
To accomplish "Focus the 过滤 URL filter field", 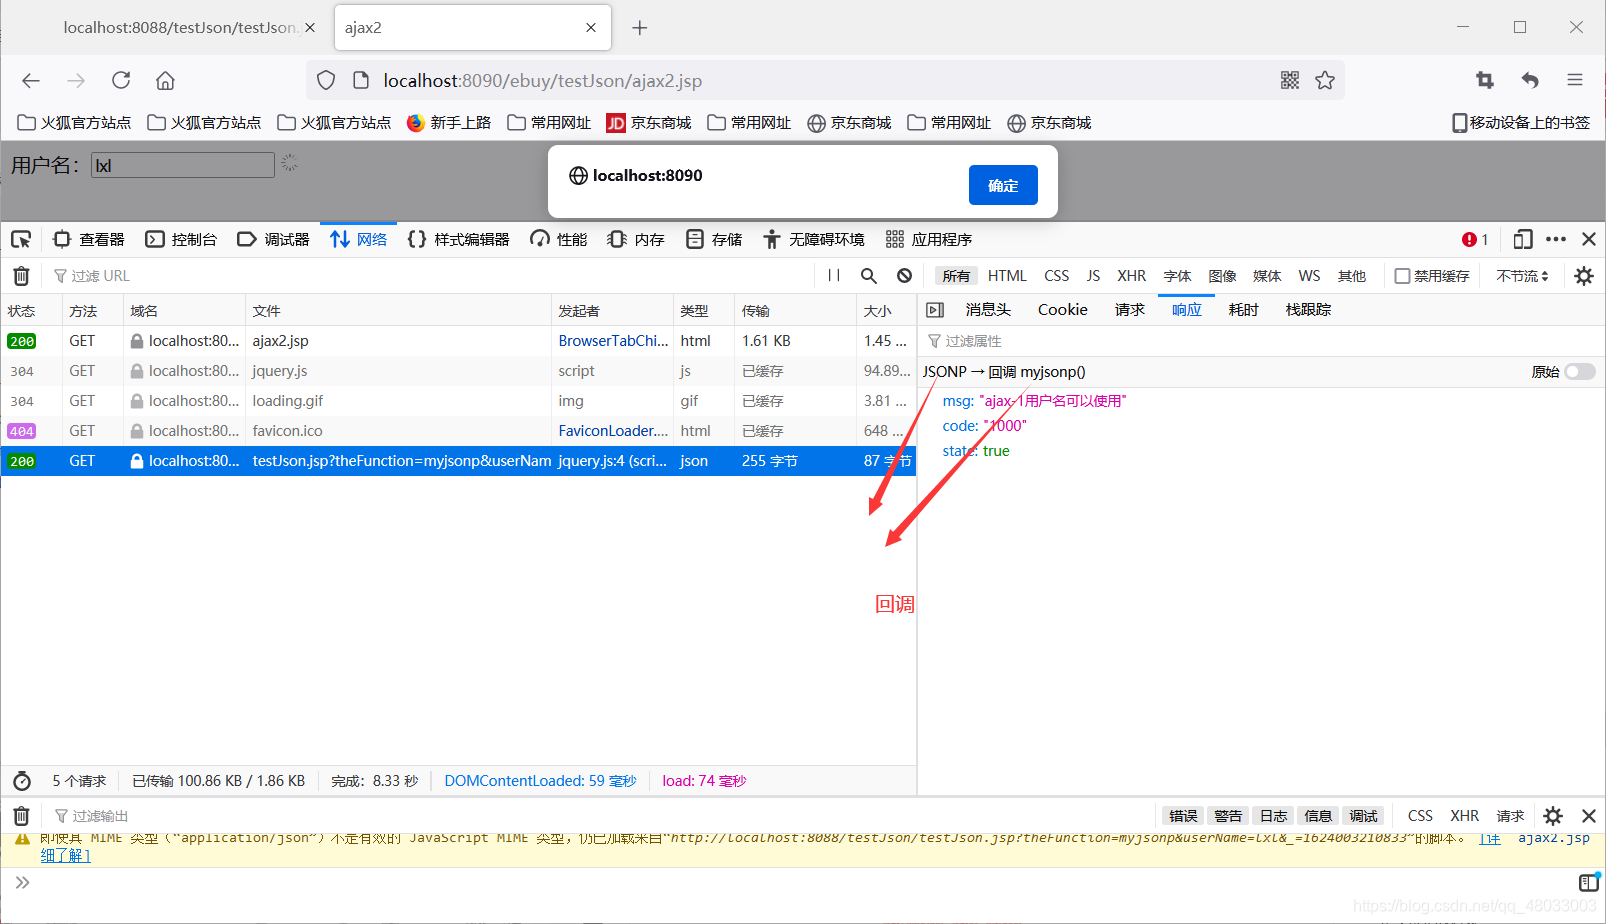I will pos(430,276).
